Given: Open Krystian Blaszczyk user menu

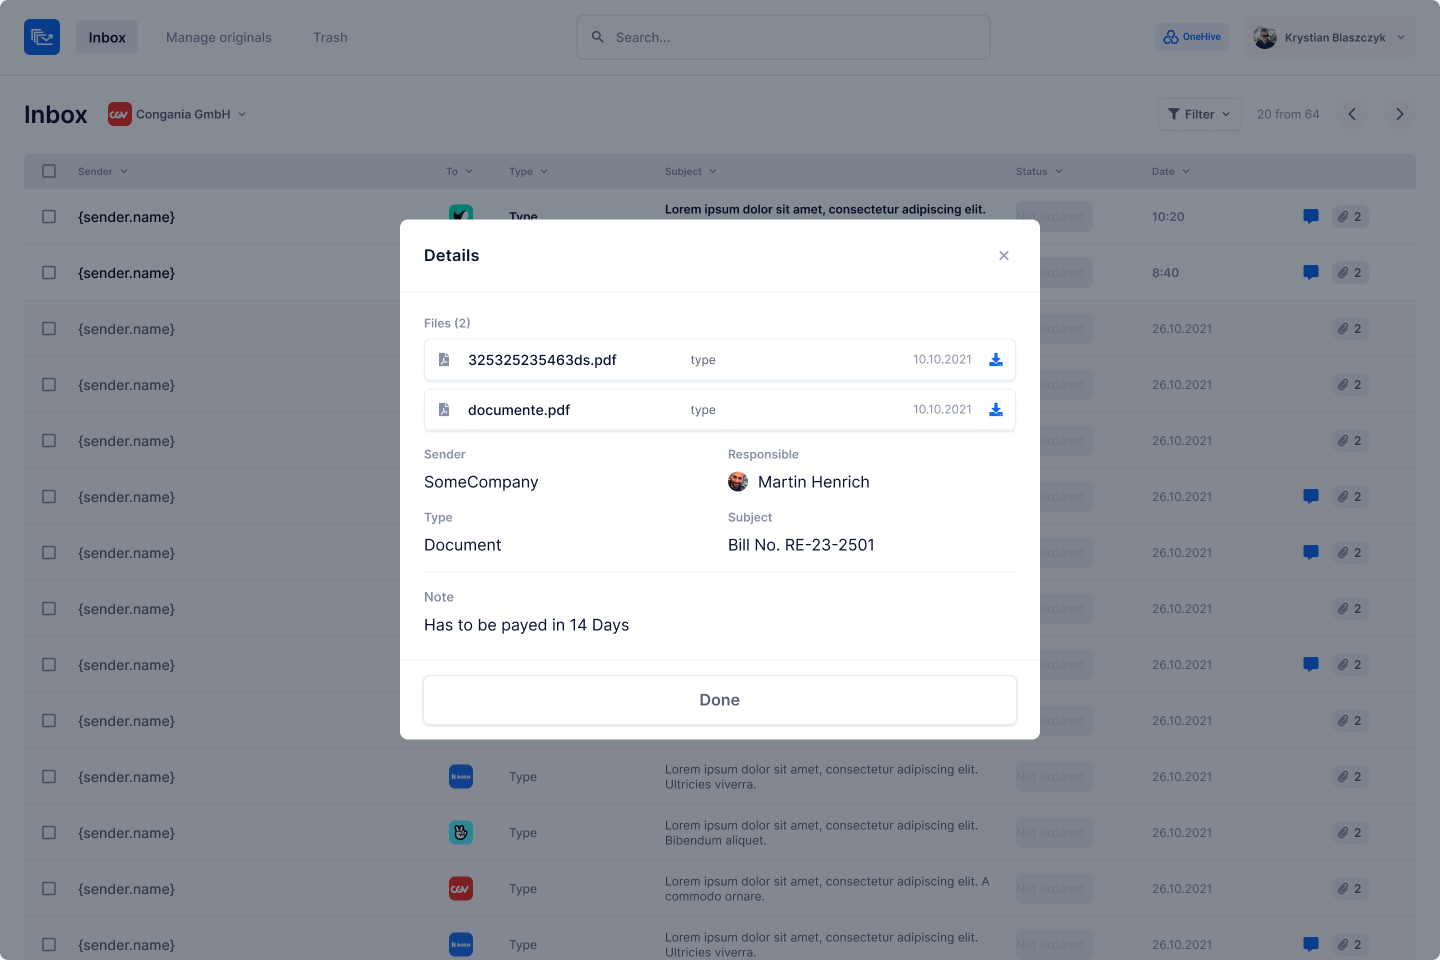Looking at the screenshot, I should tap(1330, 38).
